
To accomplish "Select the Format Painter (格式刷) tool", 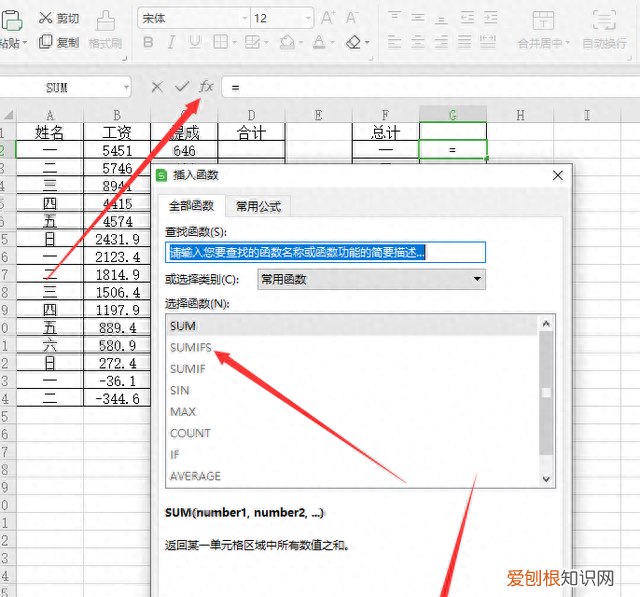I will [105, 31].
